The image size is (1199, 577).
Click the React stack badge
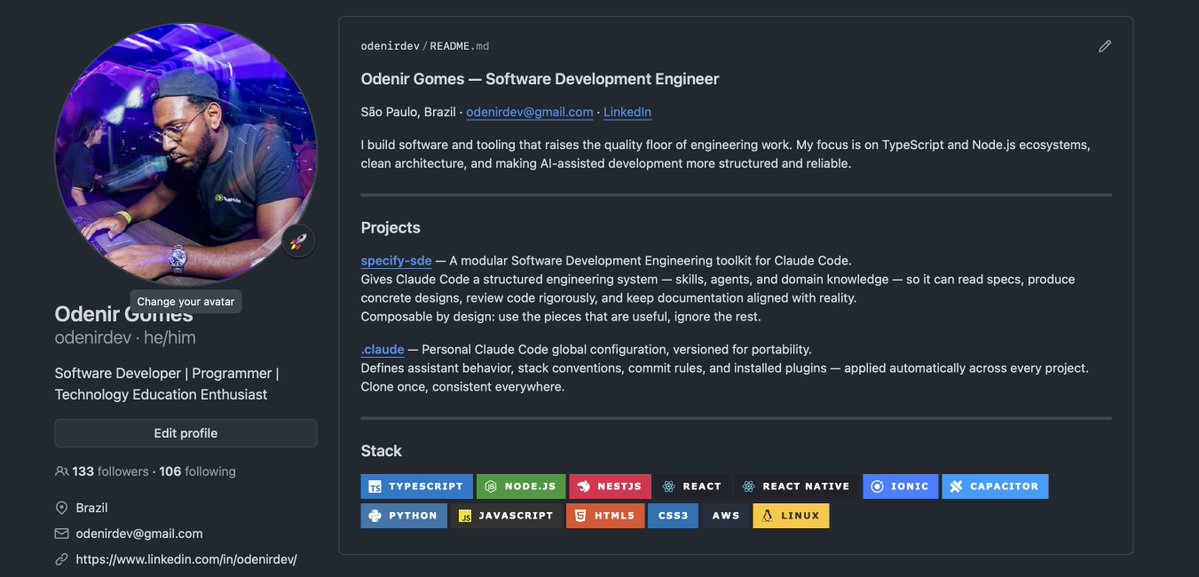tap(692, 487)
